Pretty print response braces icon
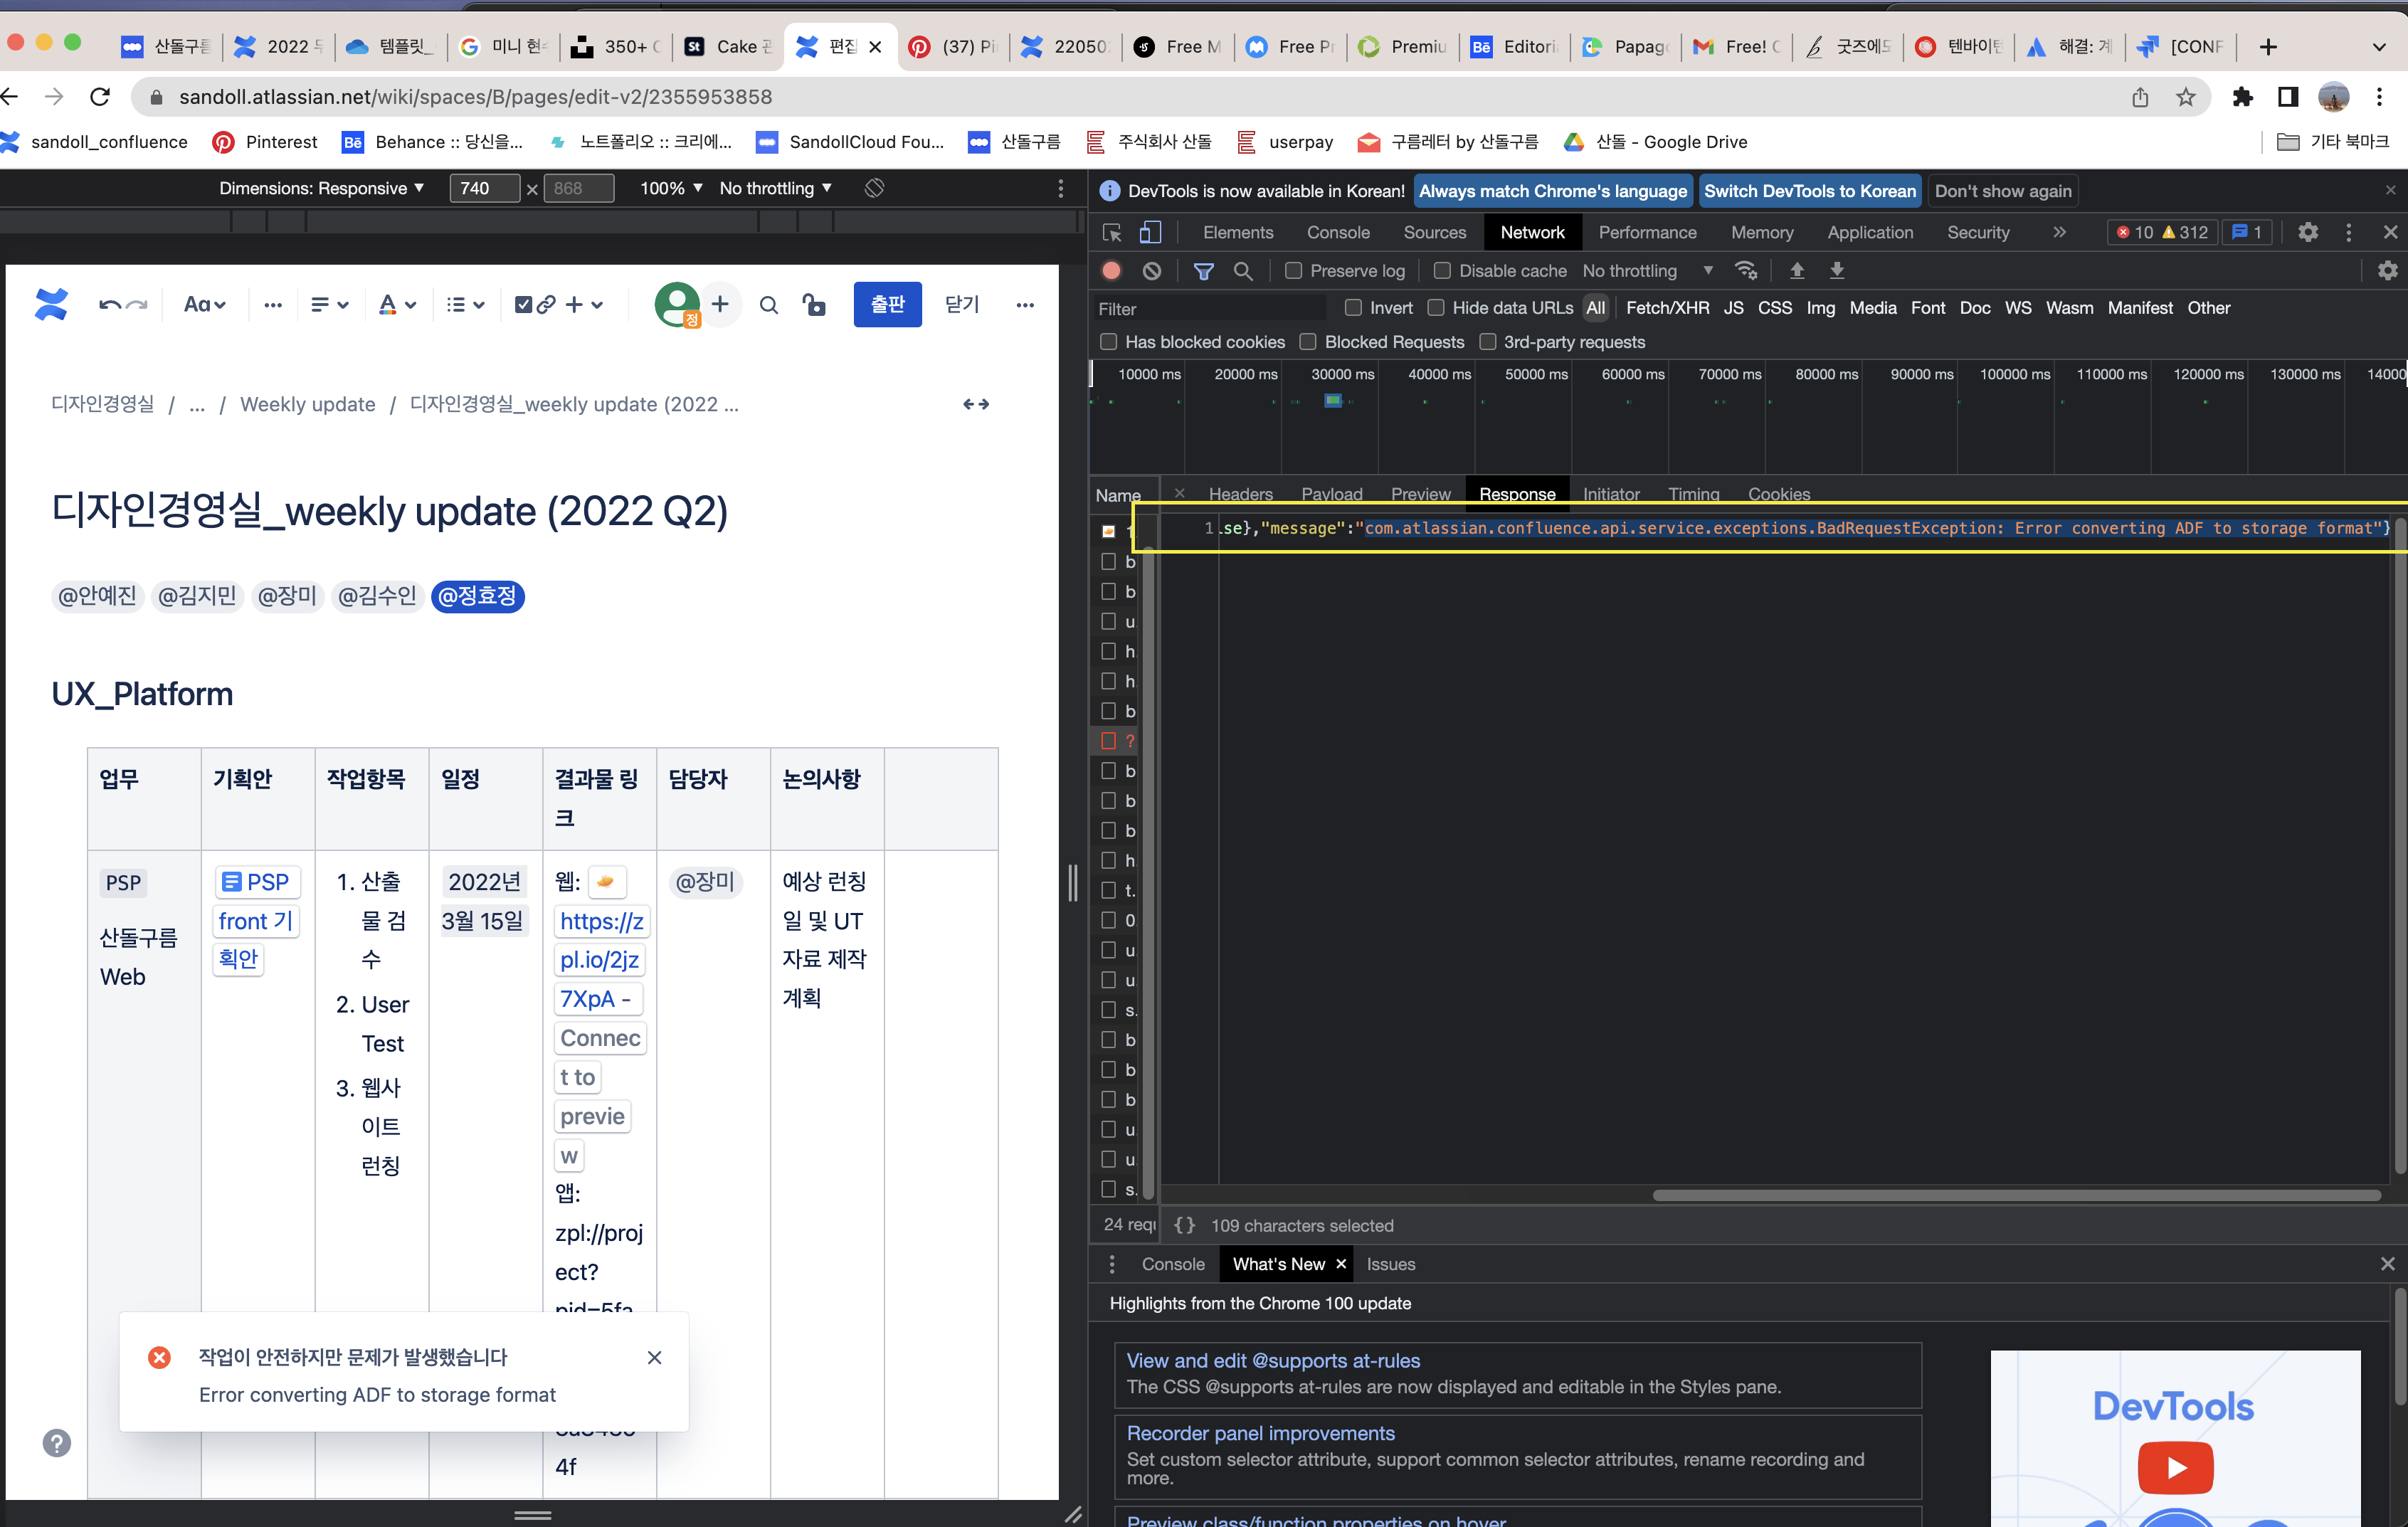Viewport: 2408px width, 1527px height. click(x=1184, y=1225)
